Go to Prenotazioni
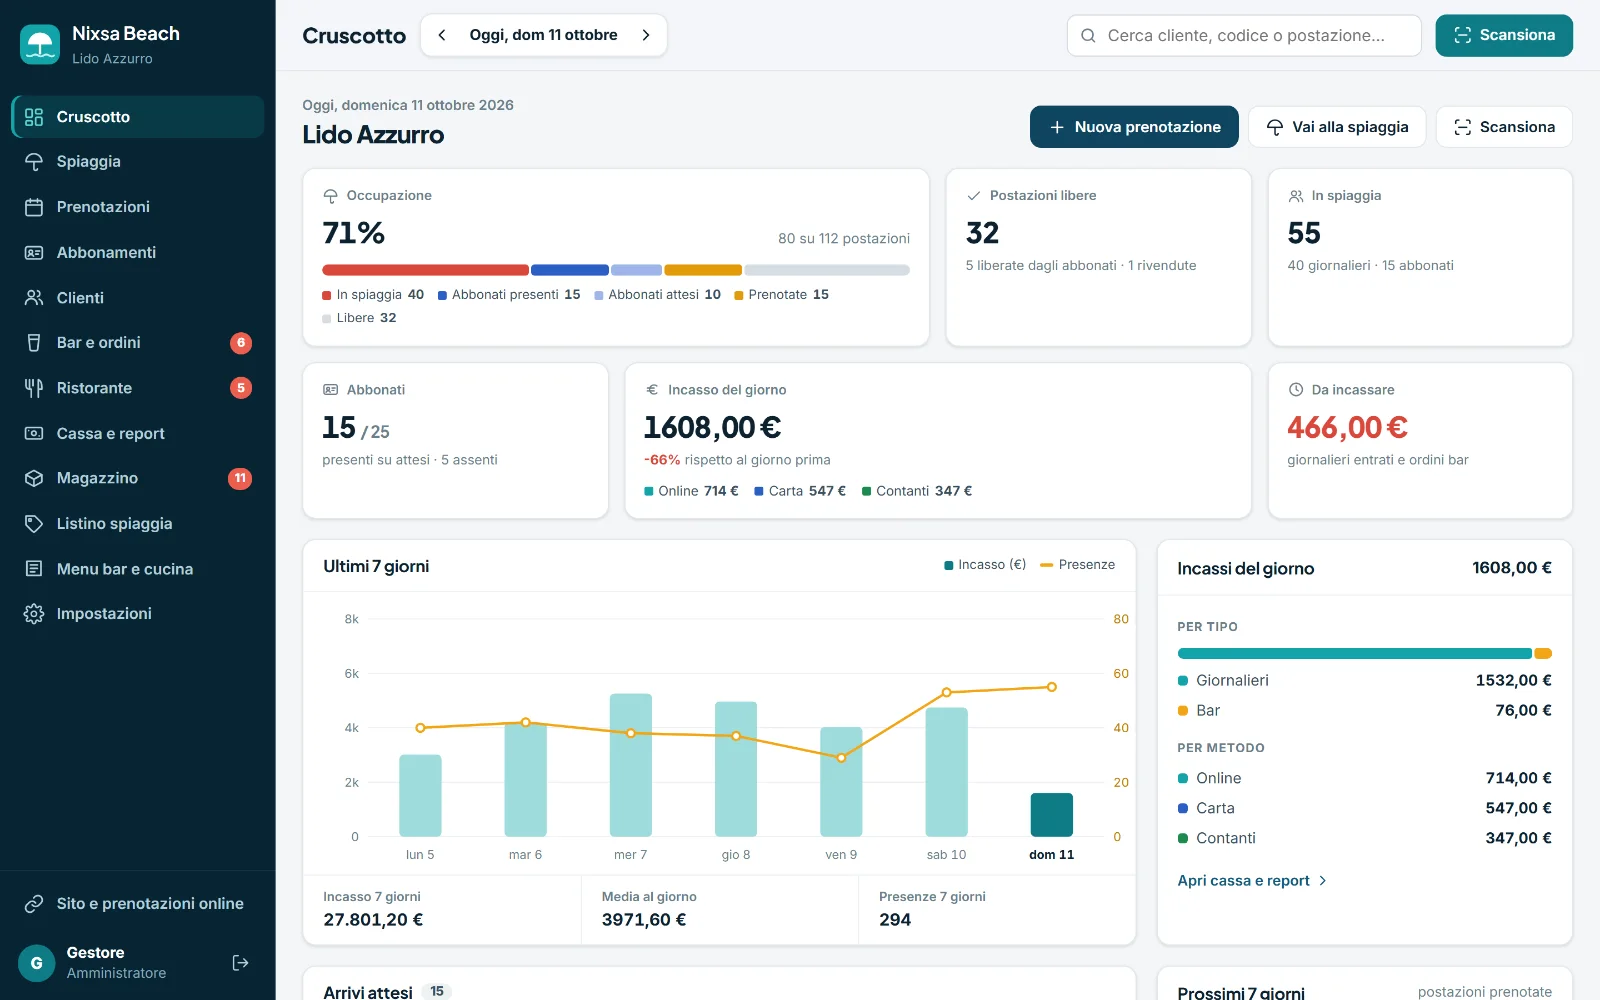1600x1000 pixels. (138, 207)
